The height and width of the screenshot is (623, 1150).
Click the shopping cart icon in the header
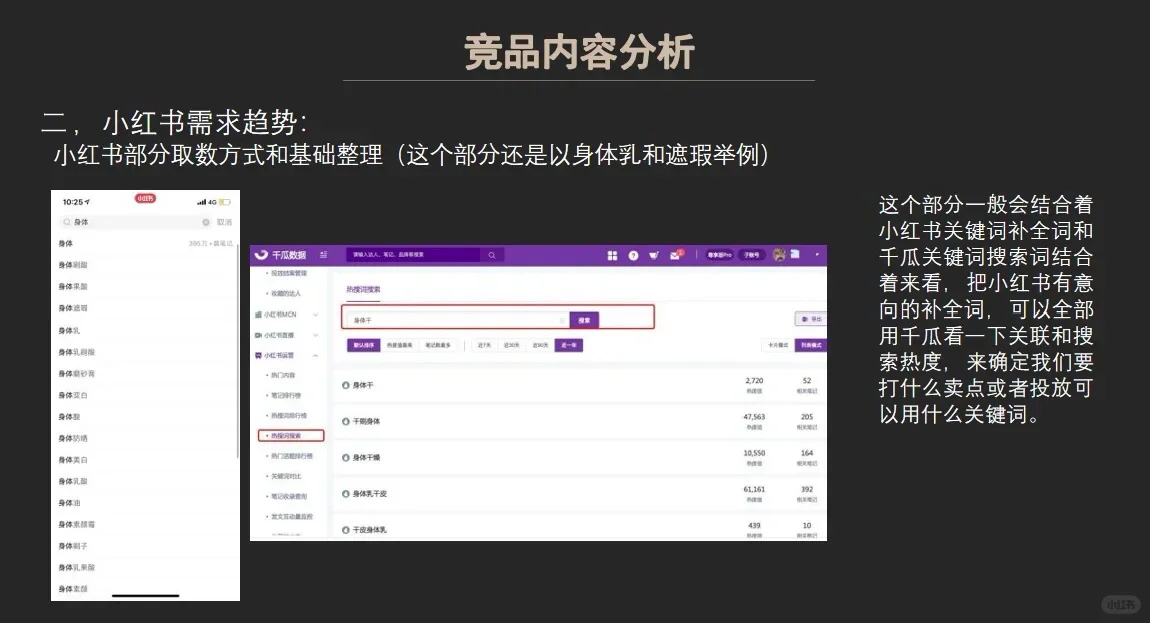pos(652,255)
